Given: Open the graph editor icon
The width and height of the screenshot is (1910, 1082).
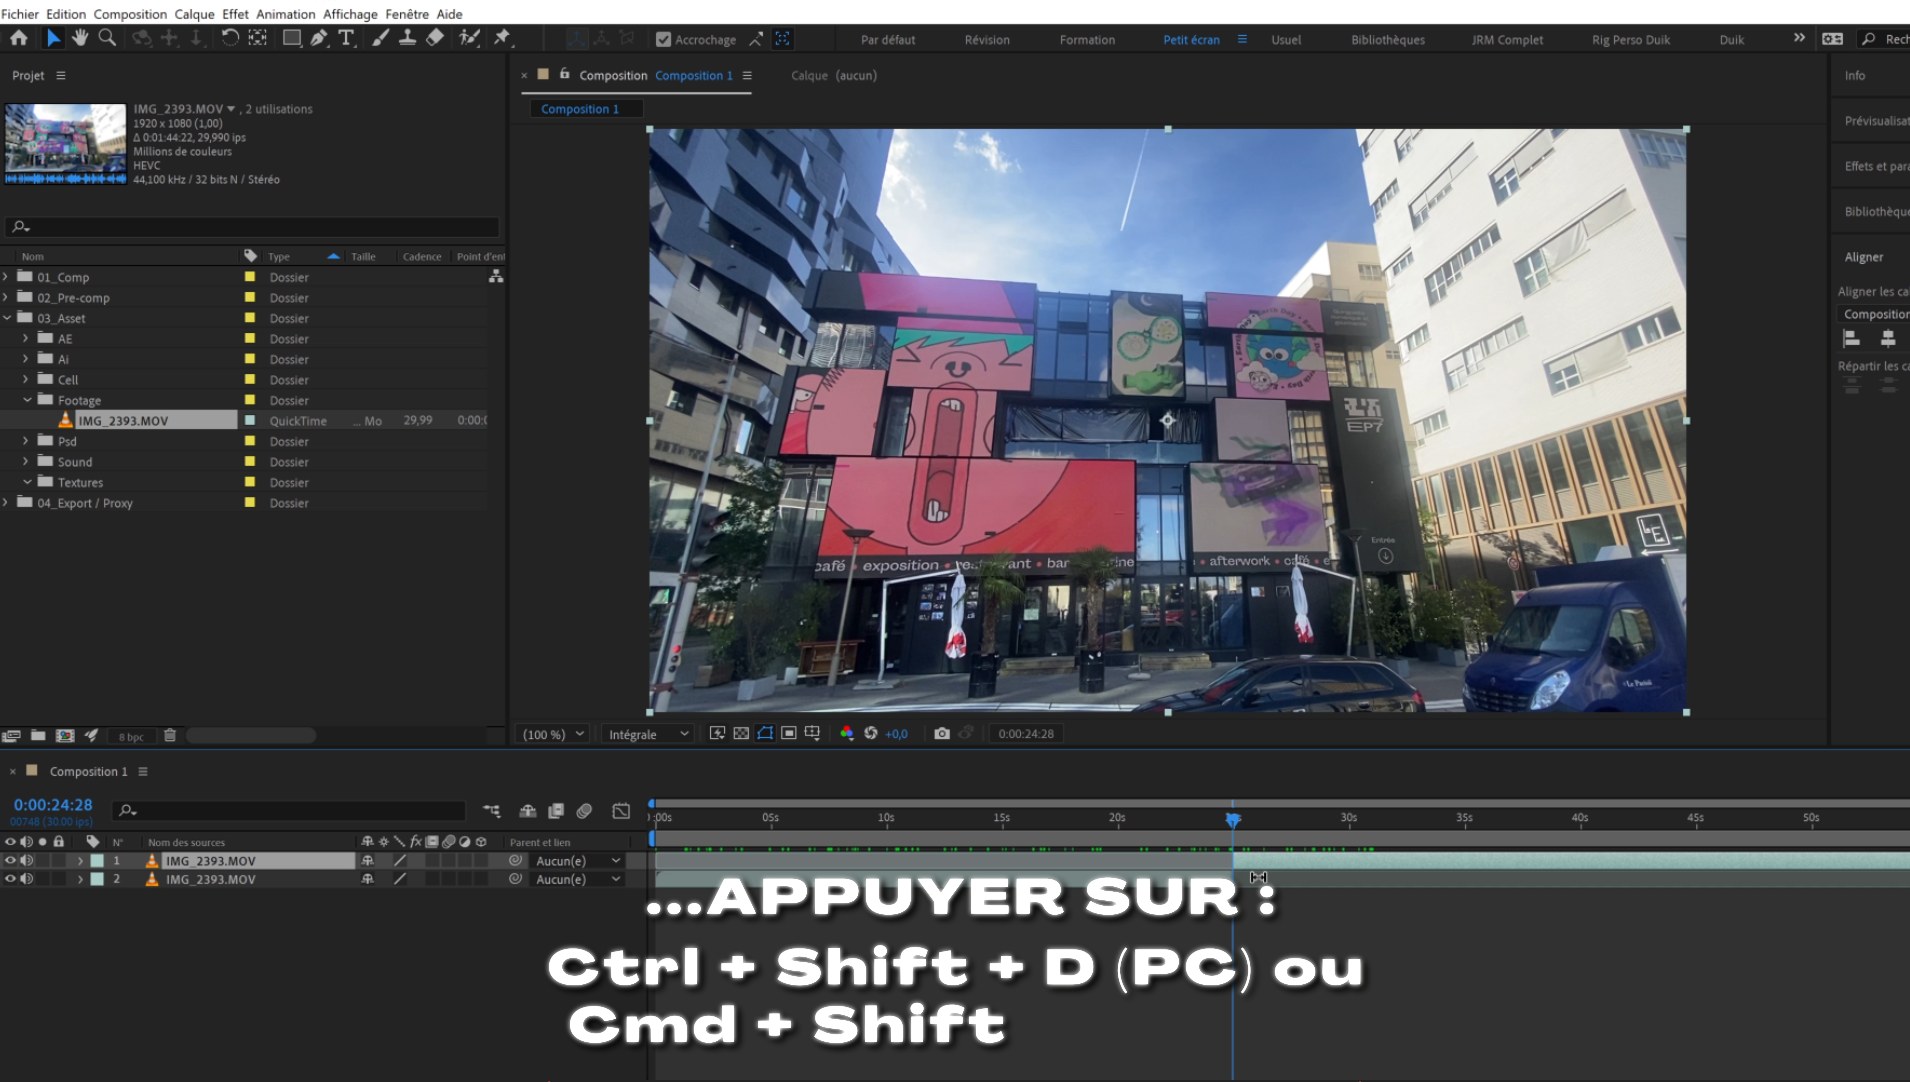Looking at the screenshot, I should point(621,811).
